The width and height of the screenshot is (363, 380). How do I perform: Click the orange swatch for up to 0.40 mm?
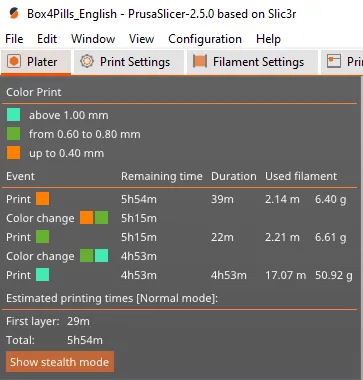(13, 153)
